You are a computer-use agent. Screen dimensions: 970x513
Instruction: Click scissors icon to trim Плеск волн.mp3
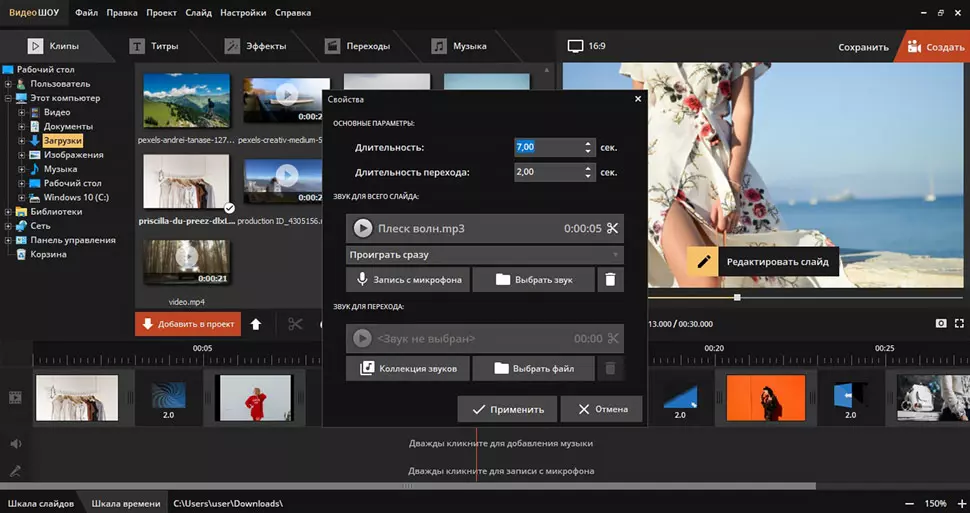pos(612,229)
